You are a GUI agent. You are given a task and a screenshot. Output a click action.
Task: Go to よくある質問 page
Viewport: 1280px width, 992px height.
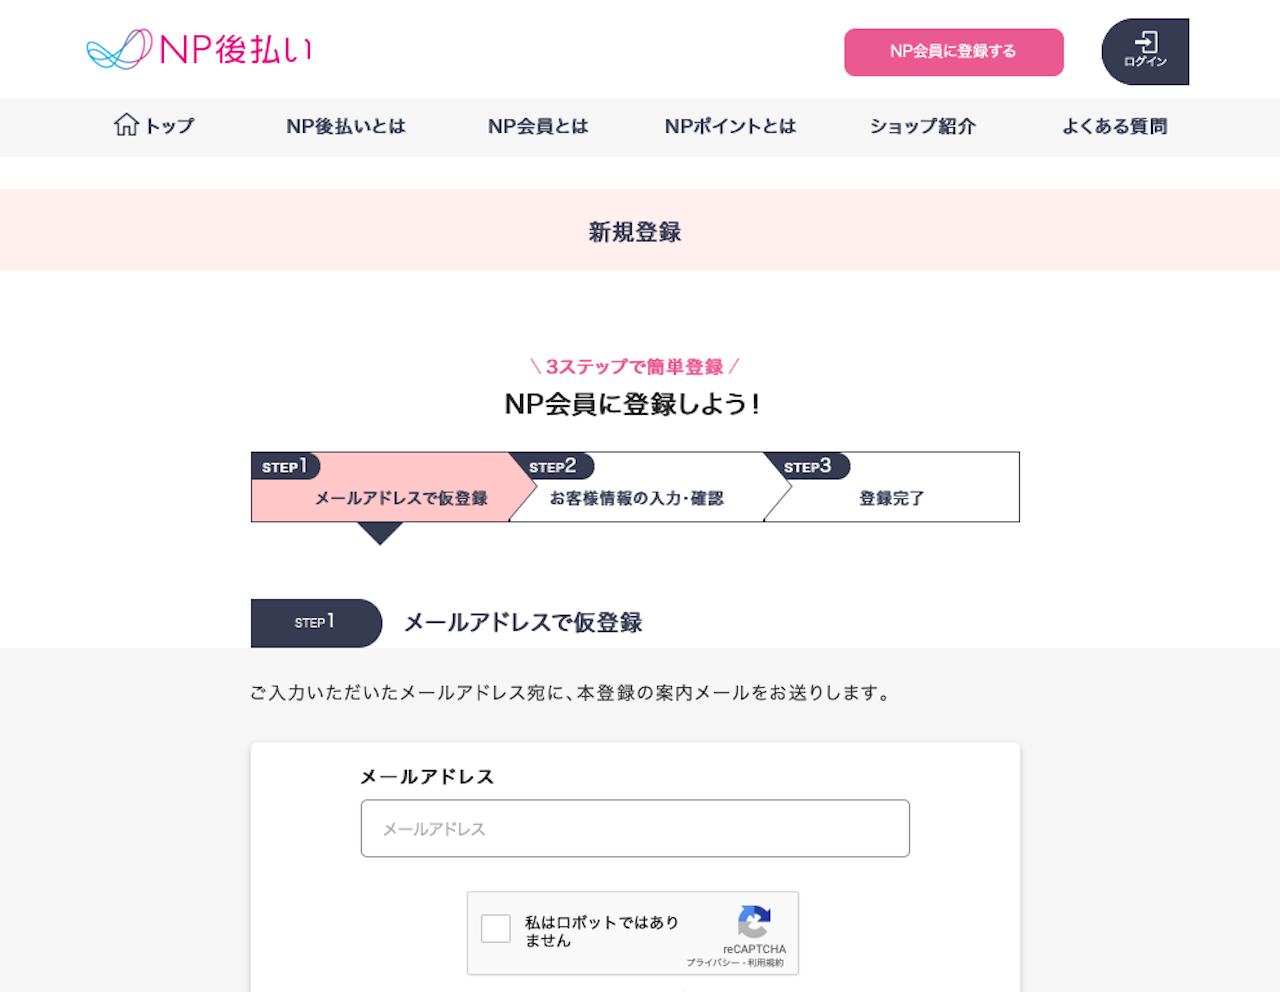click(x=1114, y=126)
